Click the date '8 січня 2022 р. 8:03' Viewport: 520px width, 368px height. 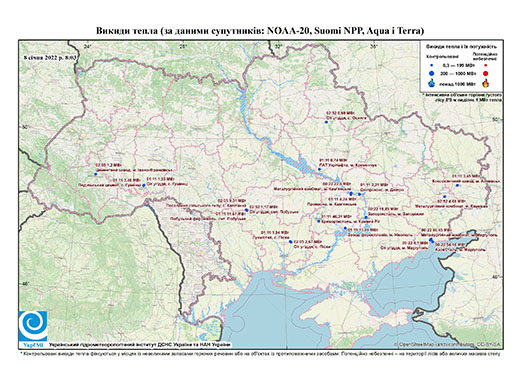(50, 57)
